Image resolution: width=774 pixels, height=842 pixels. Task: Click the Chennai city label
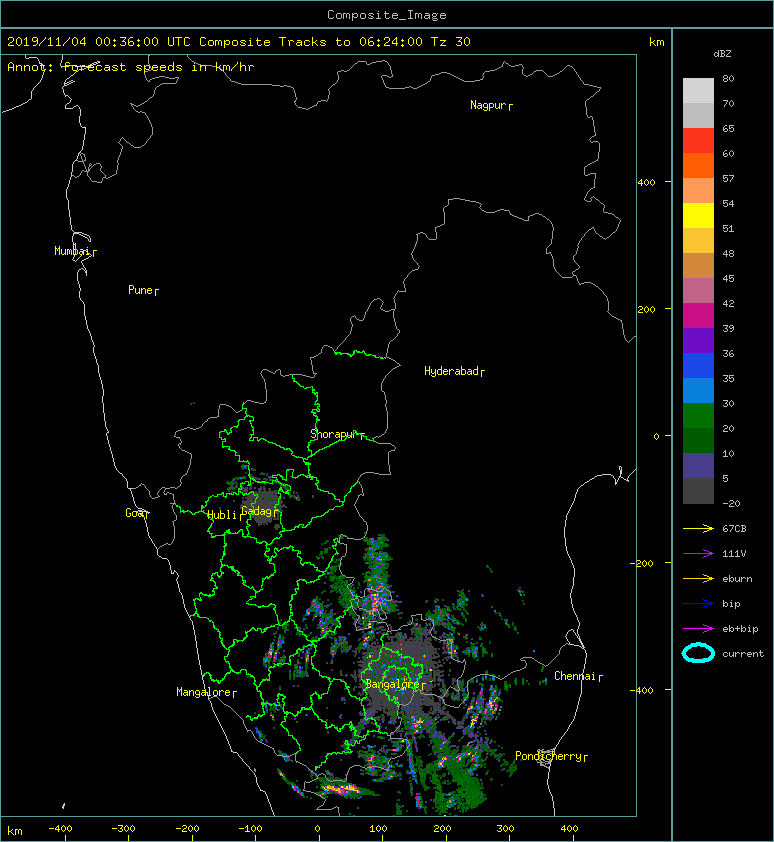point(578,676)
